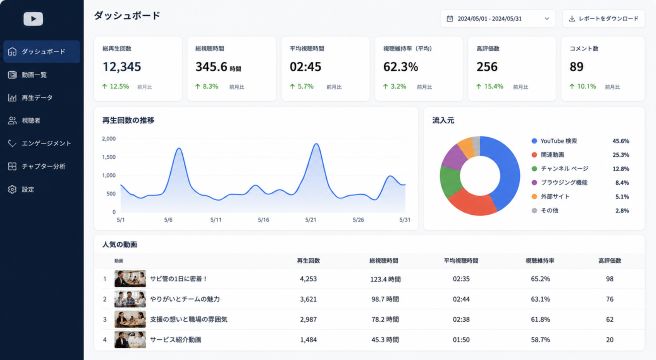Open the チャプター分析 sidebar menu item

pyautogui.click(x=41, y=166)
